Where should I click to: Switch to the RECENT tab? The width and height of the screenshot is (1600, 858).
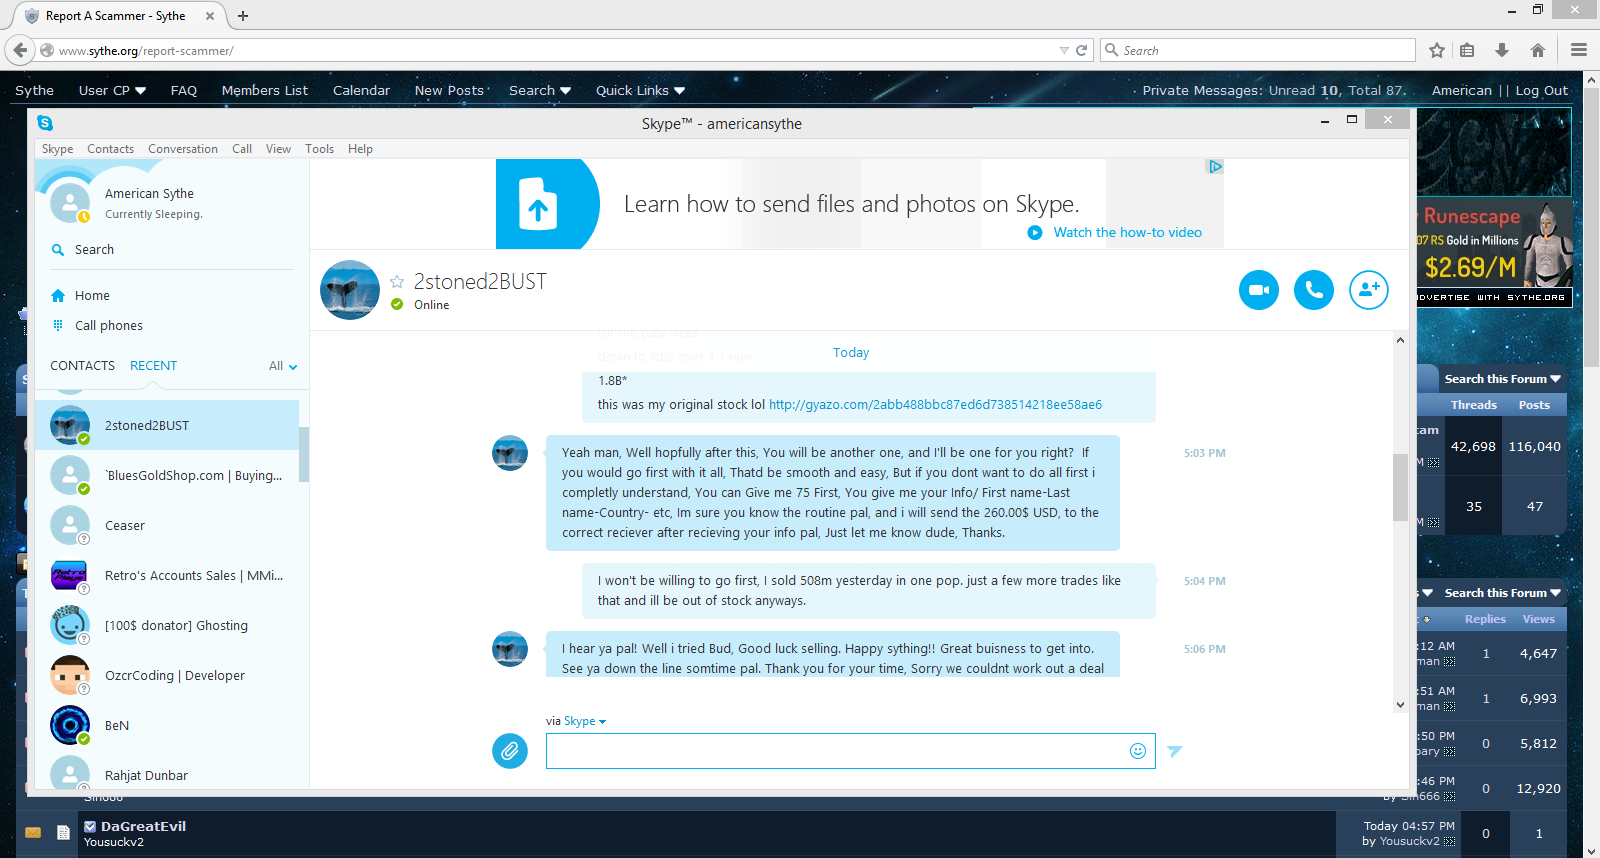click(x=153, y=366)
